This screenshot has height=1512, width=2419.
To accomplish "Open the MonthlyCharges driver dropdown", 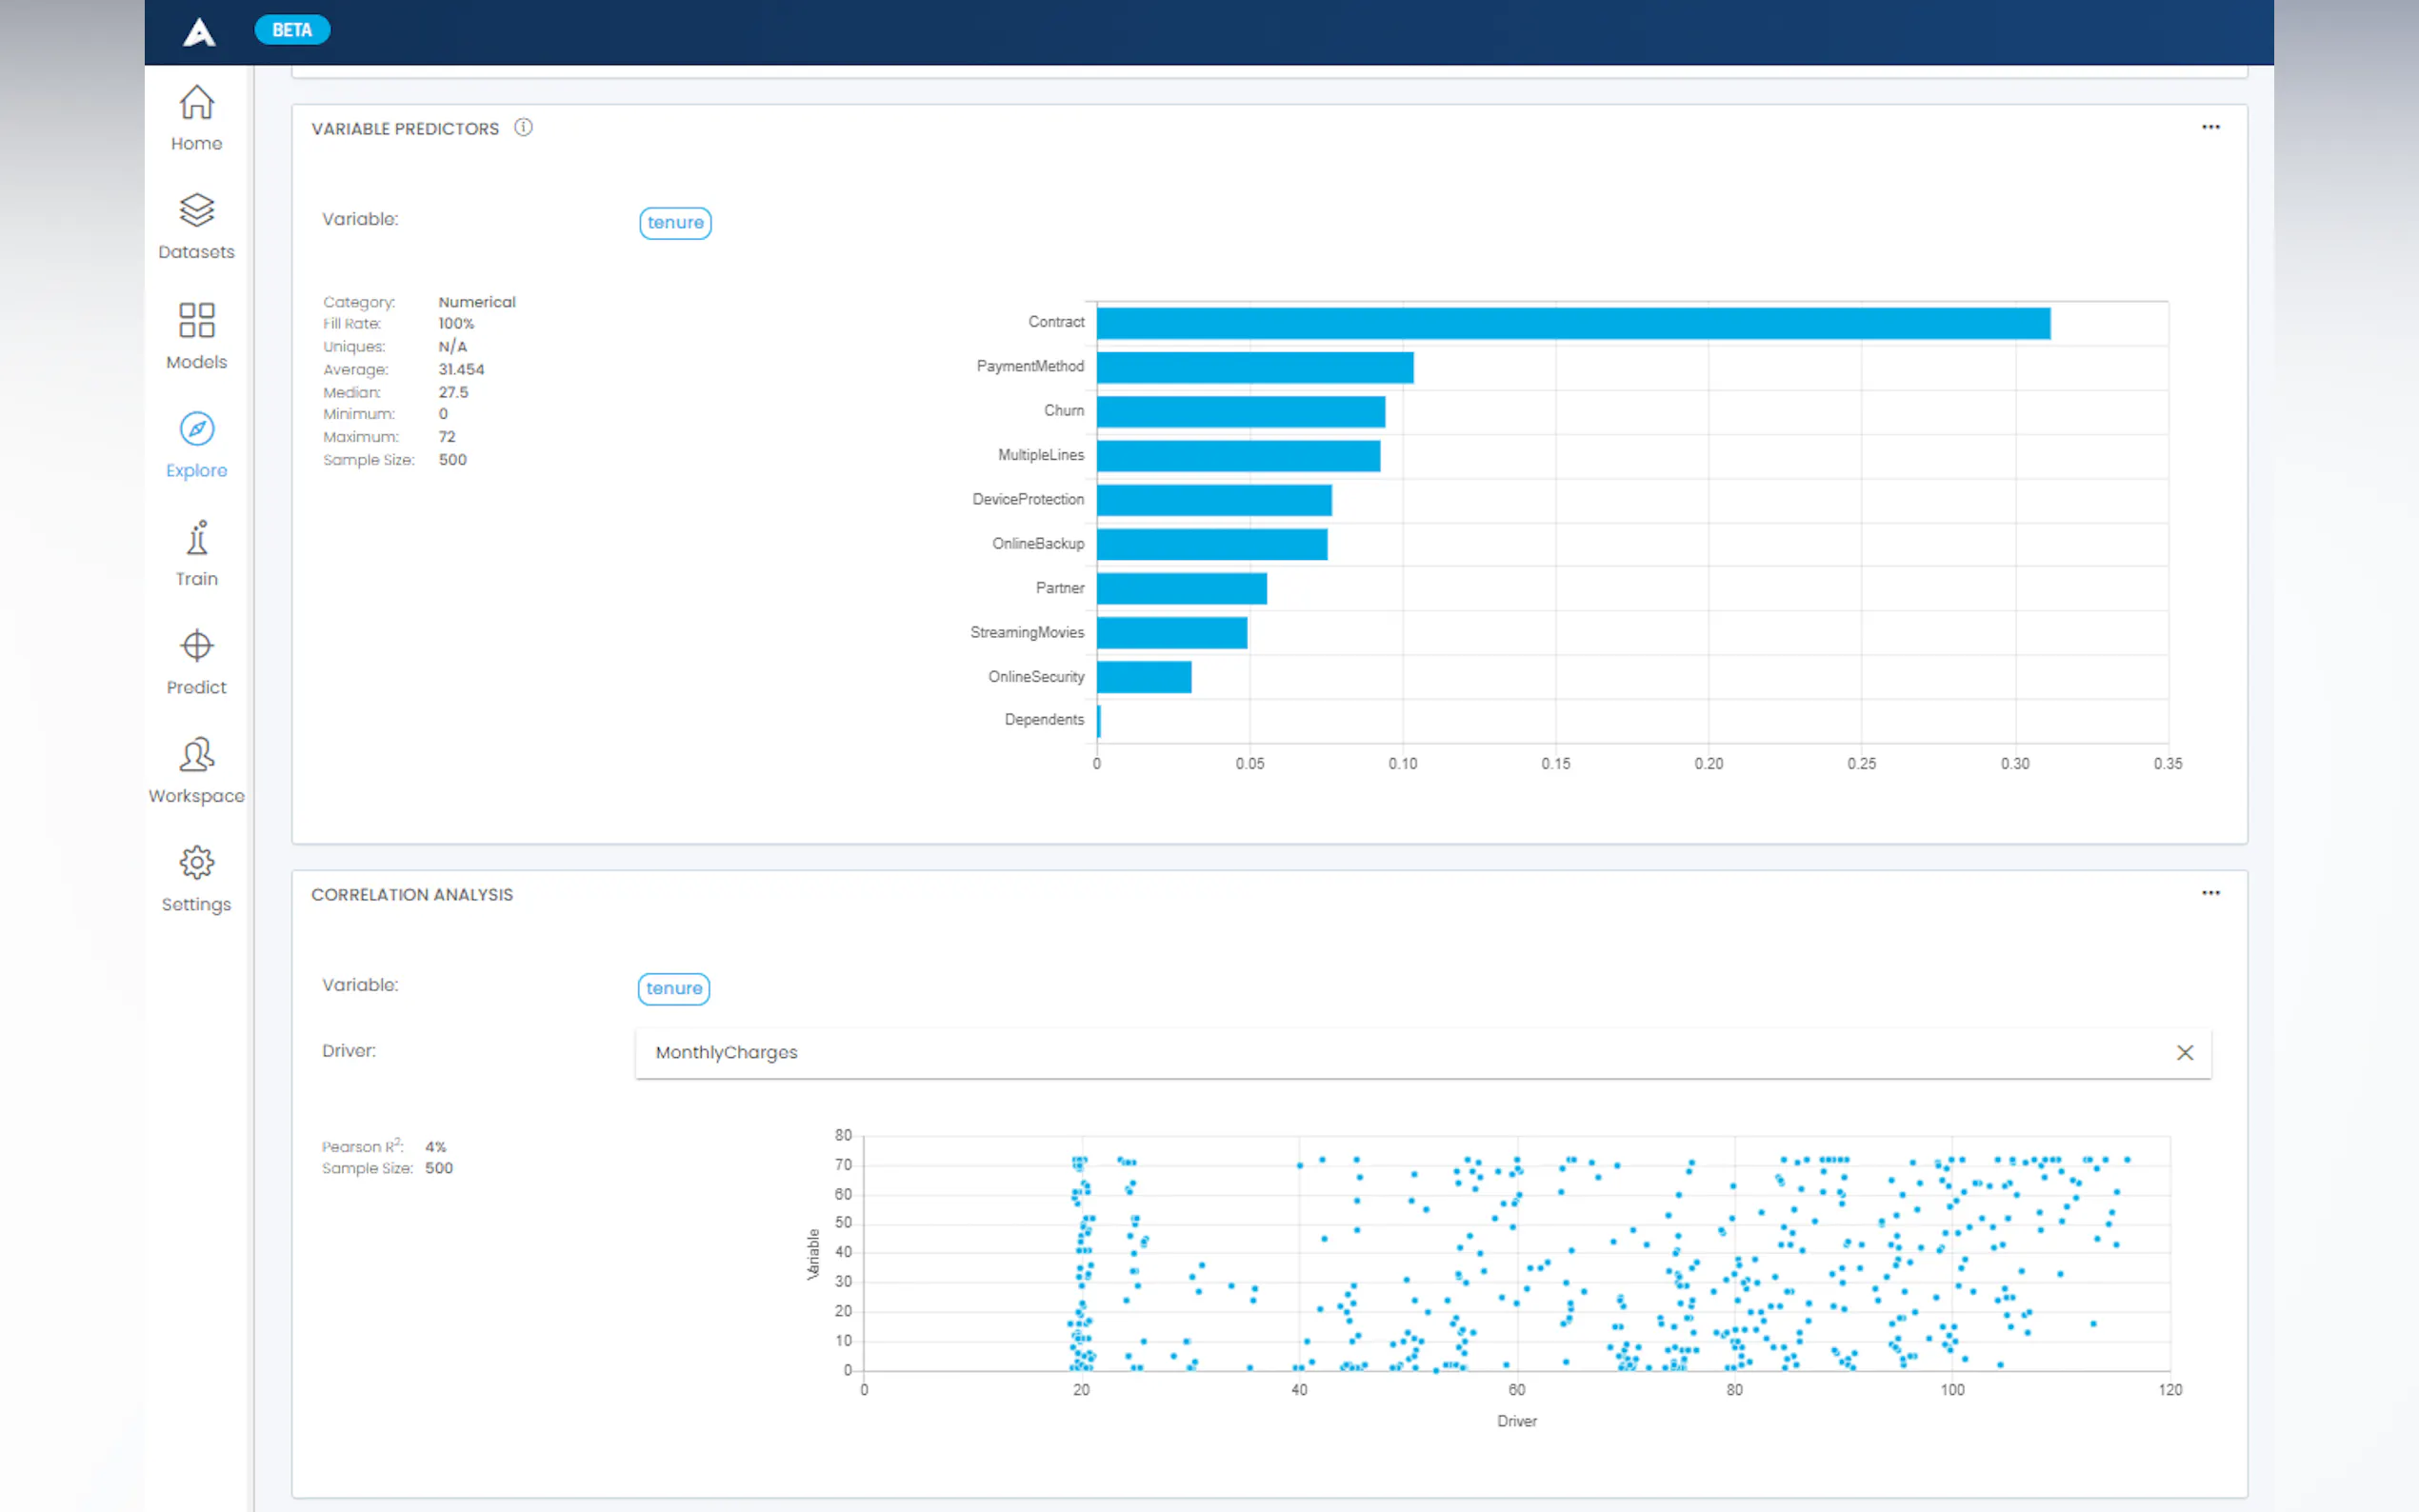I will pos(1400,1052).
